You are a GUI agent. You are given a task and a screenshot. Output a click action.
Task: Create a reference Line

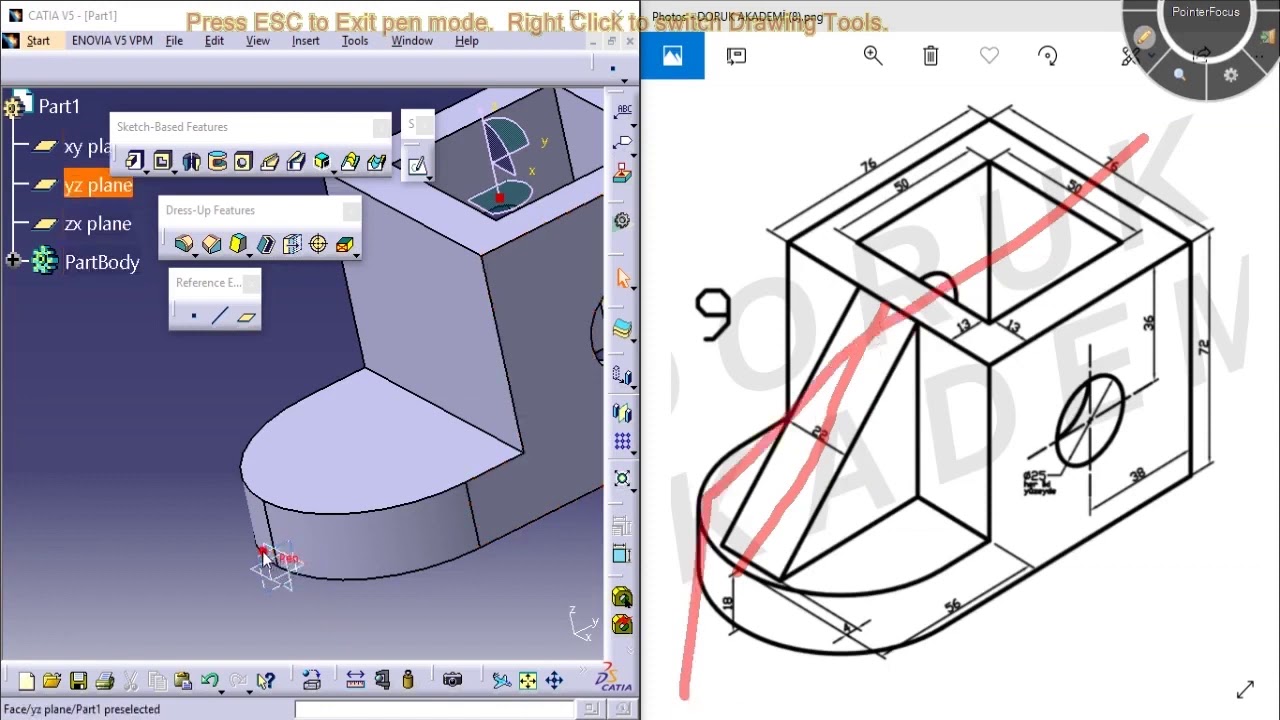click(220, 316)
